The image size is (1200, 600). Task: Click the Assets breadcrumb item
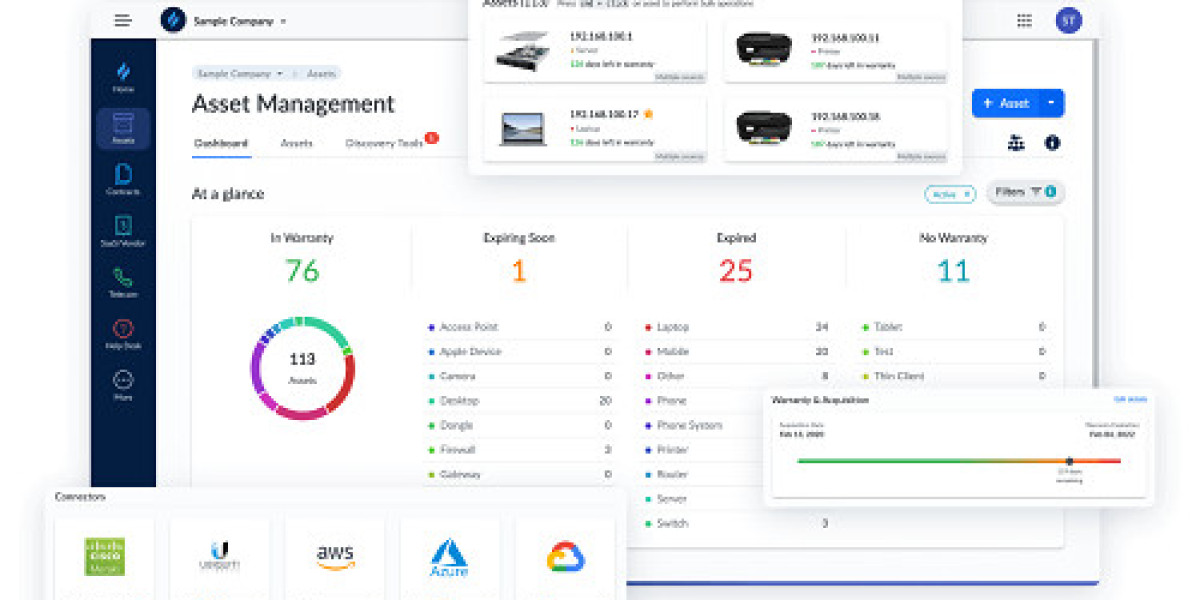click(321, 73)
